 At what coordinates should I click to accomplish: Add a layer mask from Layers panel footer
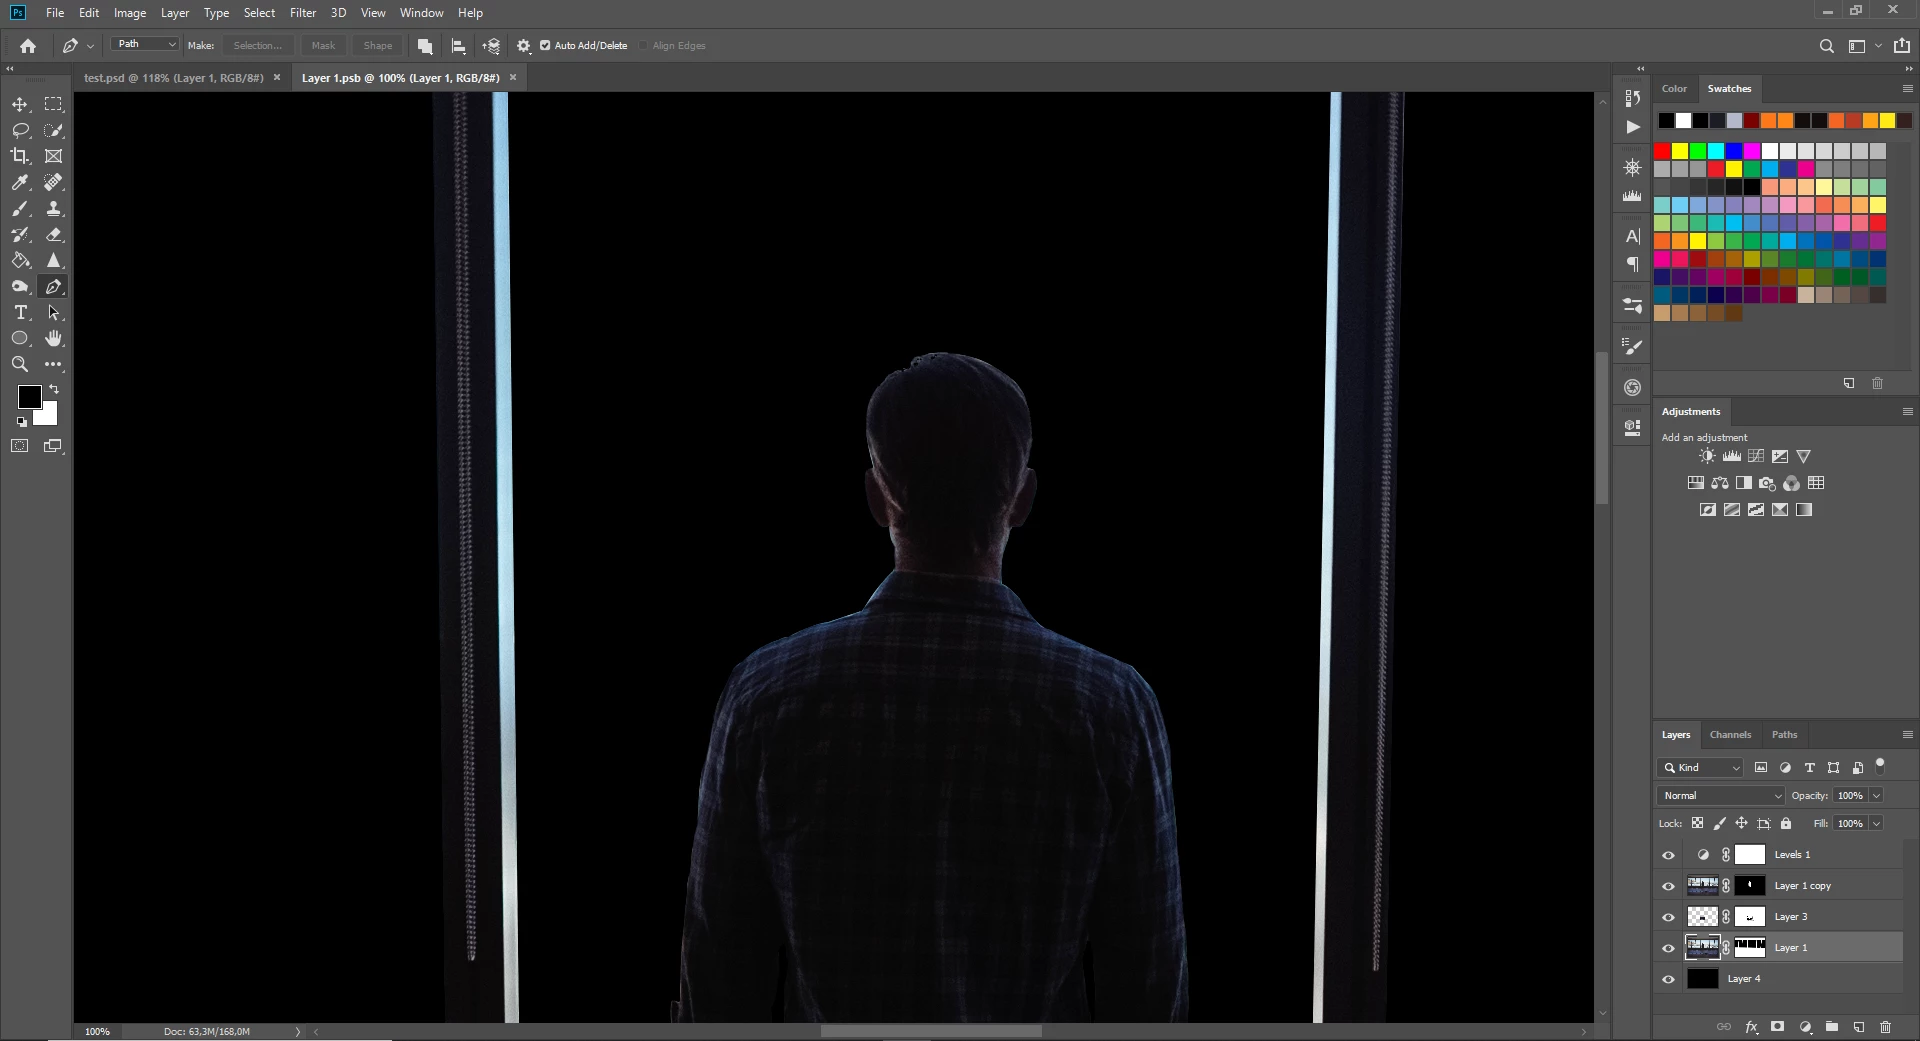1777,1027
